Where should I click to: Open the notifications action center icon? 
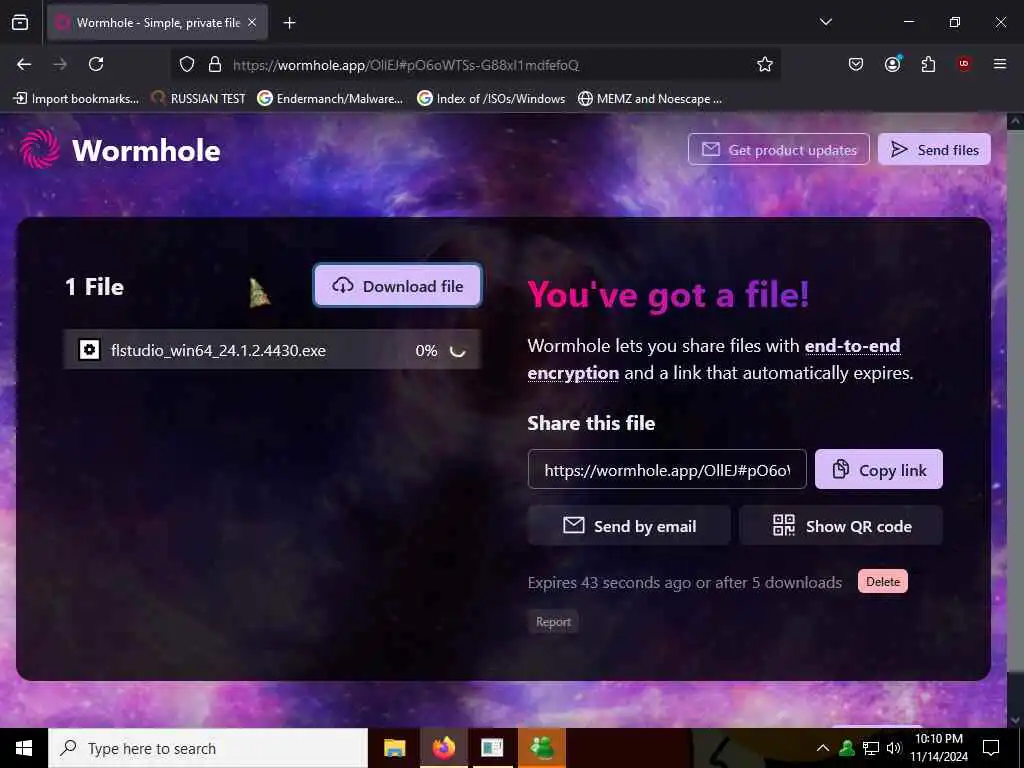point(991,748)
